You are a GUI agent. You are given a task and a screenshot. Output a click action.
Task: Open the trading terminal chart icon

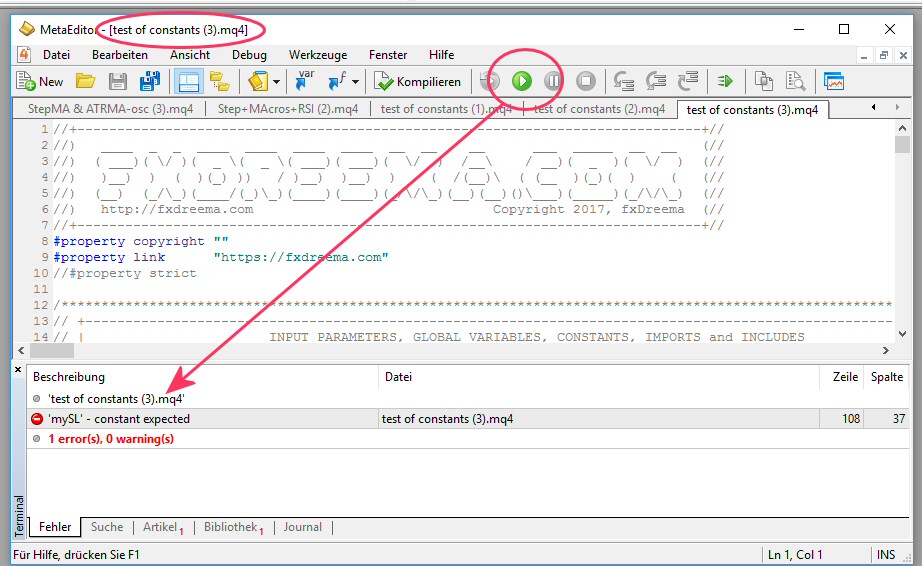834,81
